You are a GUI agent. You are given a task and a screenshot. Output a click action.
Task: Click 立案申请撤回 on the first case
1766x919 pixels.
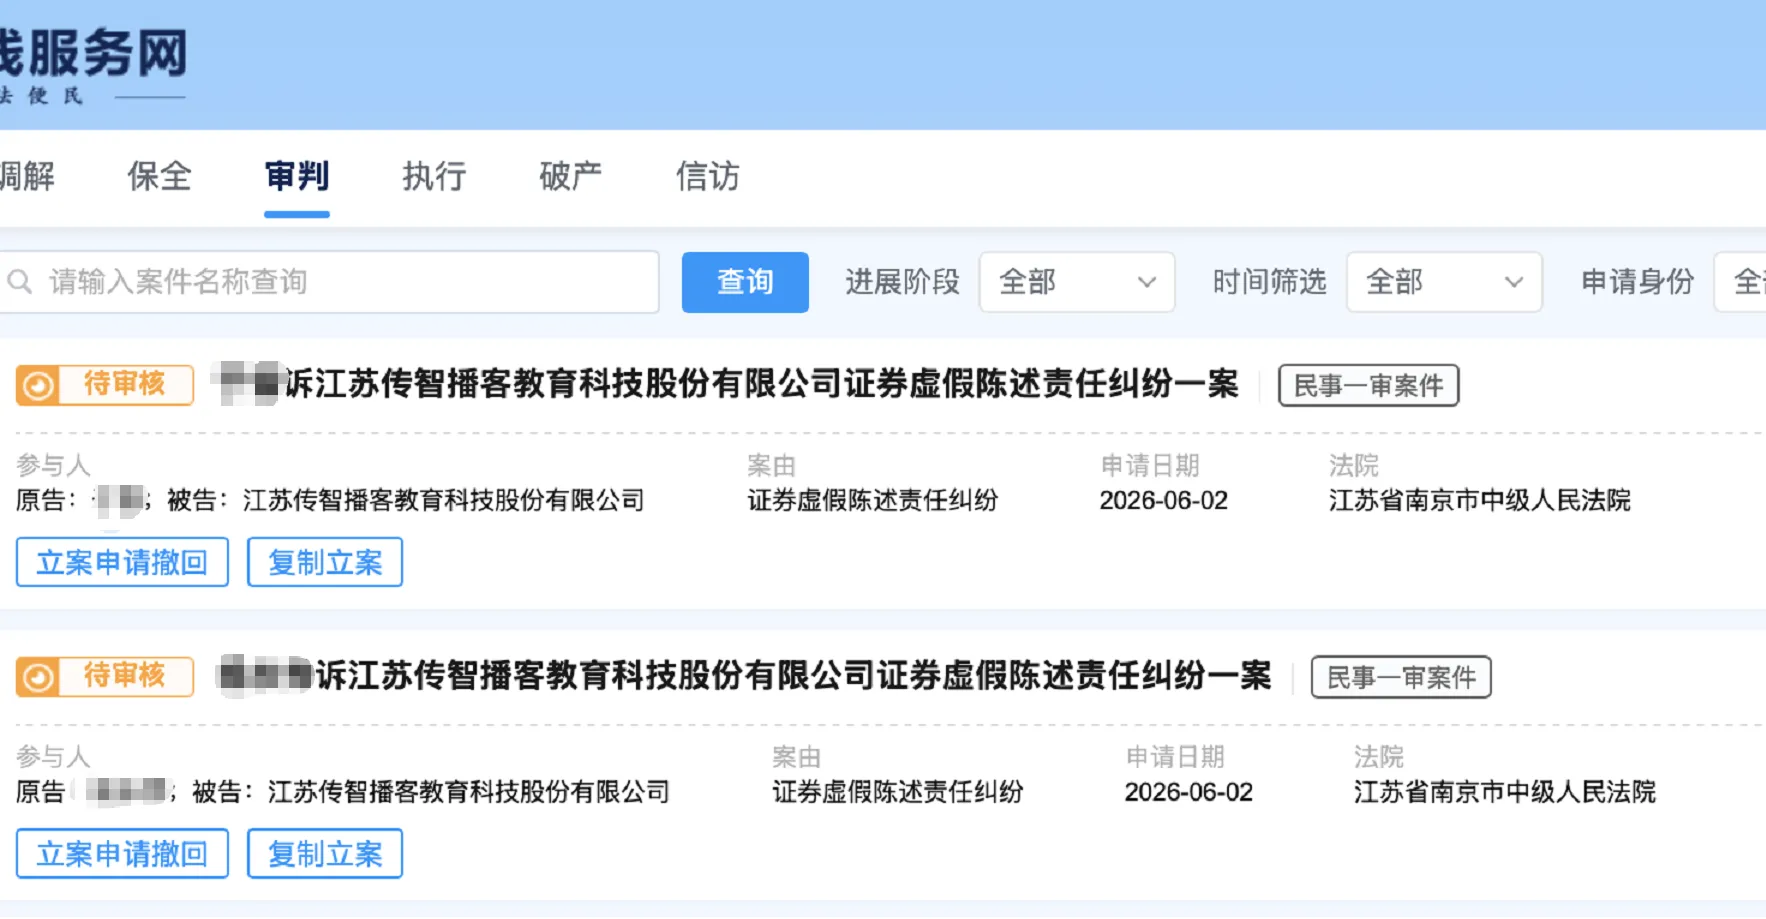pos(122,562)
